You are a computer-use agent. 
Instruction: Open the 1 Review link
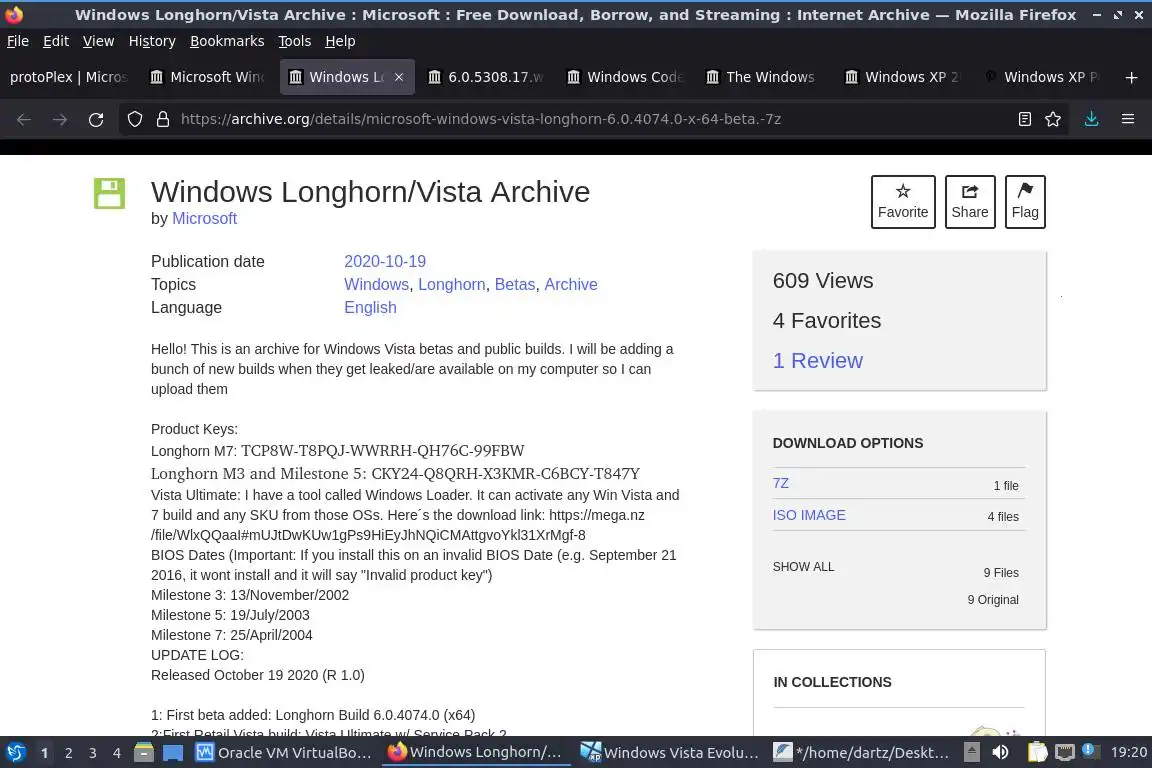tap(818, 360)
